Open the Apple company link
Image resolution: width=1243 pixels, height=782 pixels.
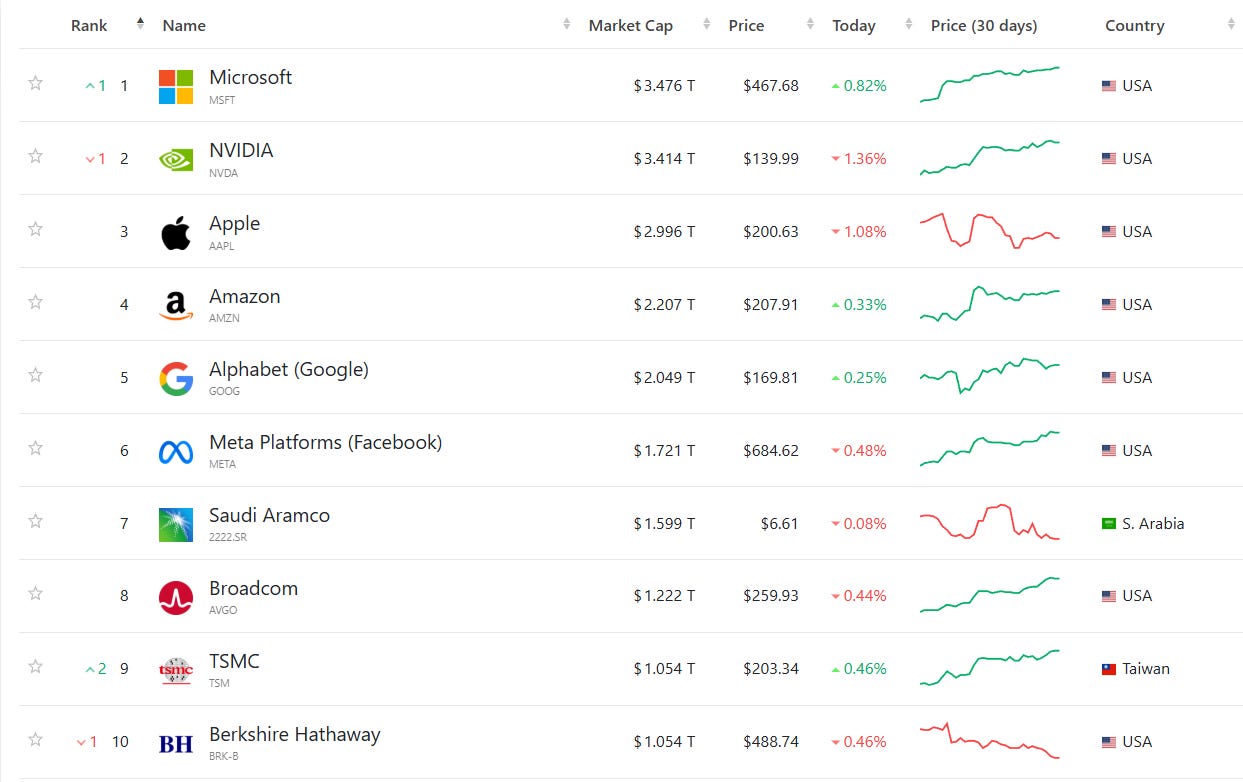click(234, 223)
